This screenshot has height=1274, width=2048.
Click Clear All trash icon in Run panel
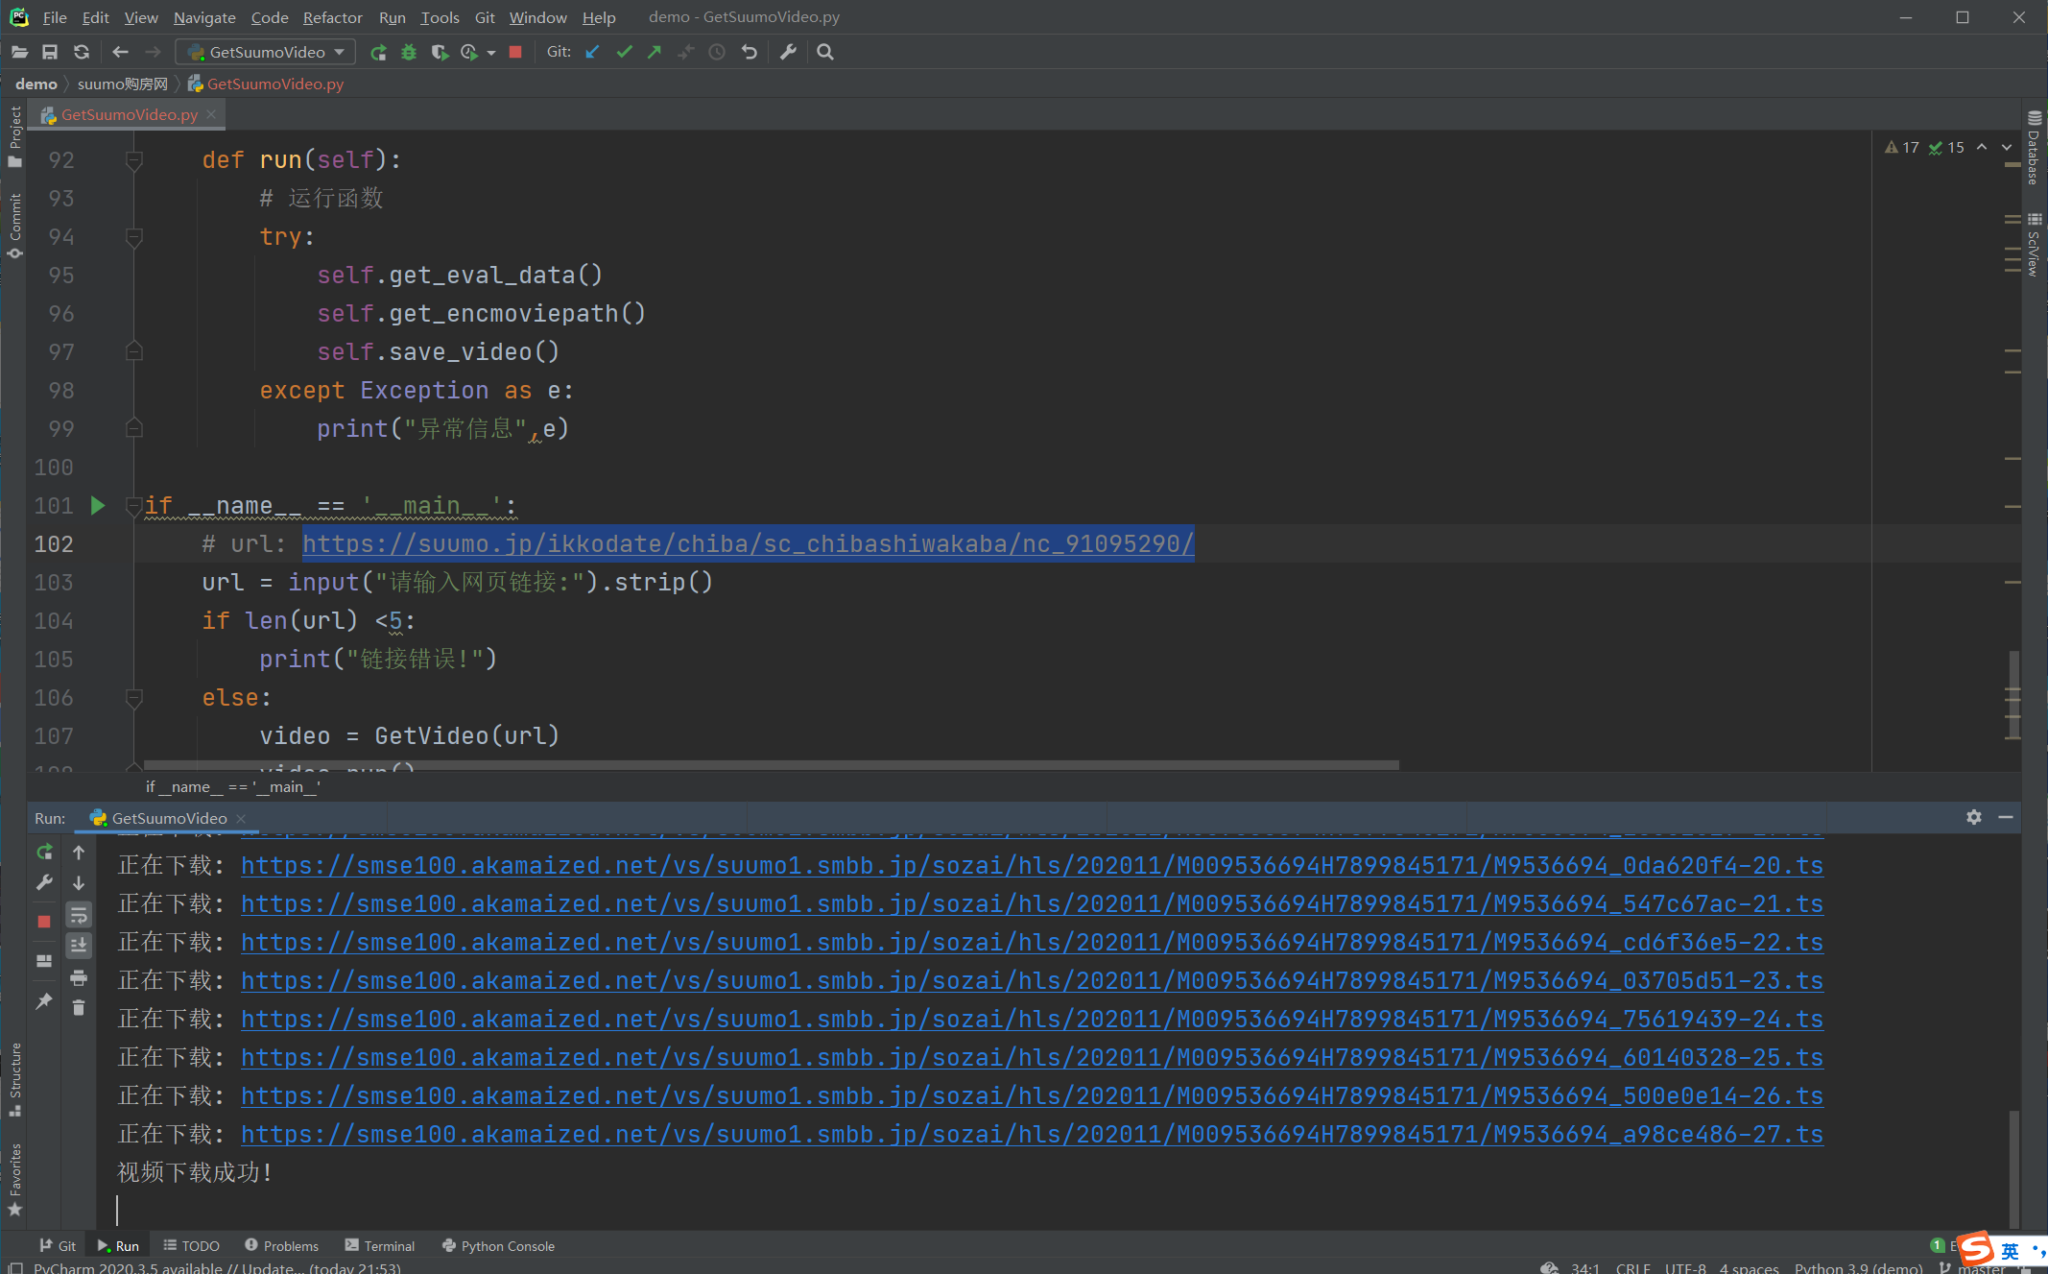79,1008
